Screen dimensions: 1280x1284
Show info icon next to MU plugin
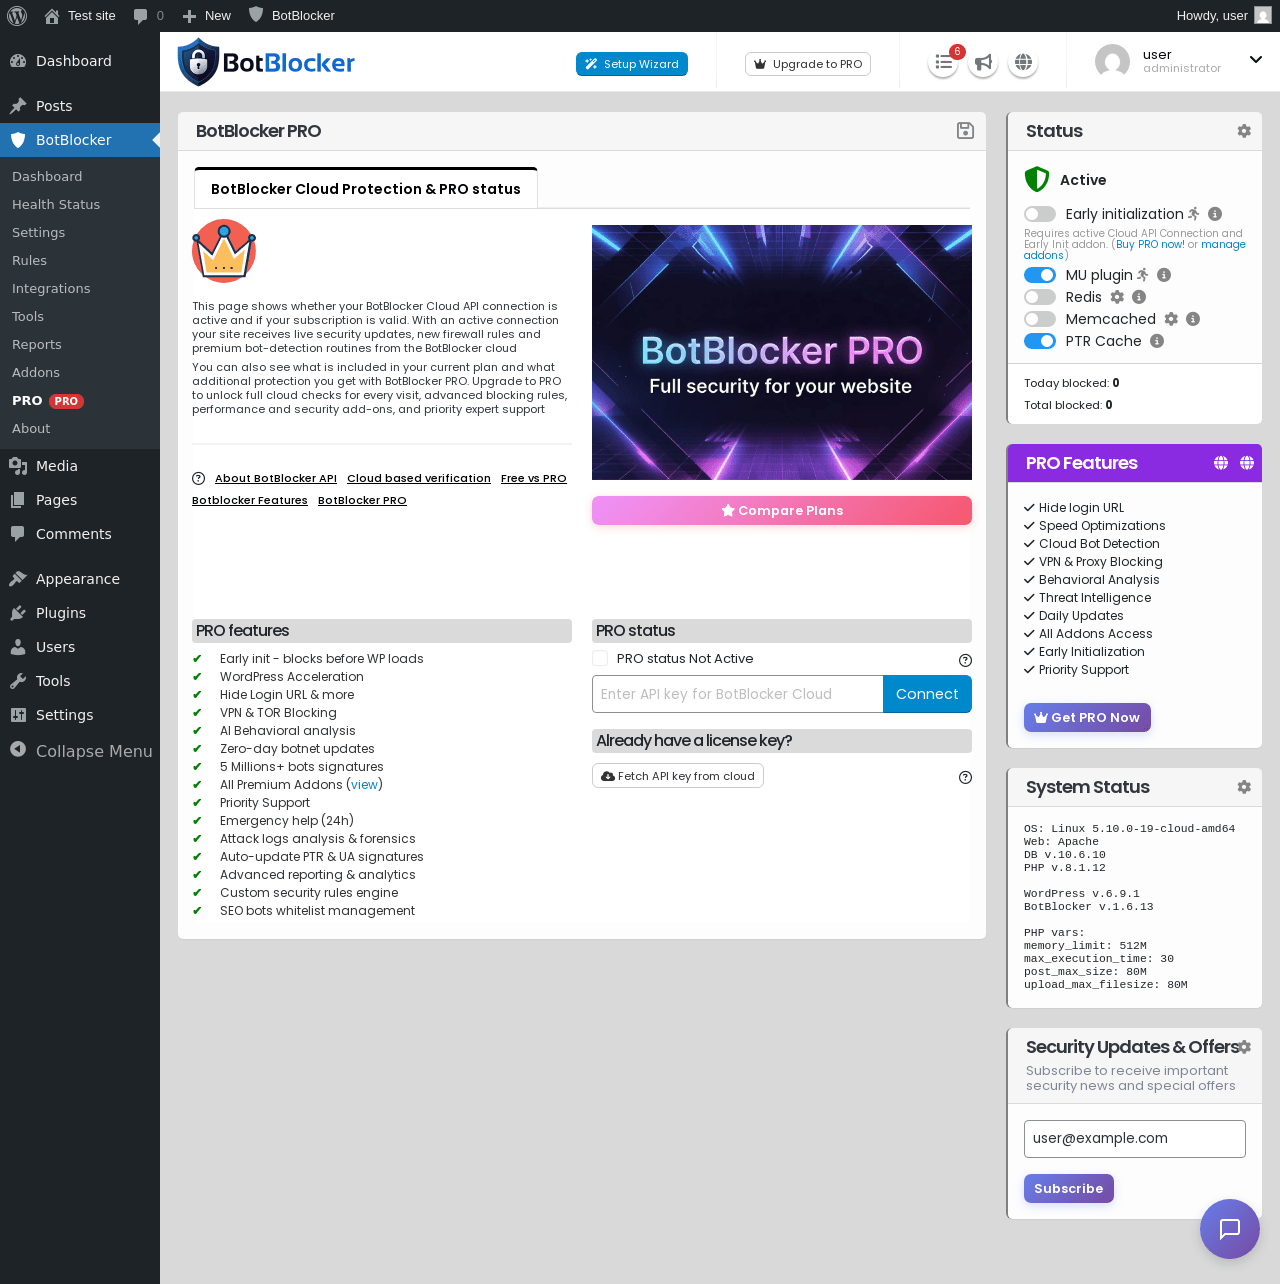tap(1164, 275)
